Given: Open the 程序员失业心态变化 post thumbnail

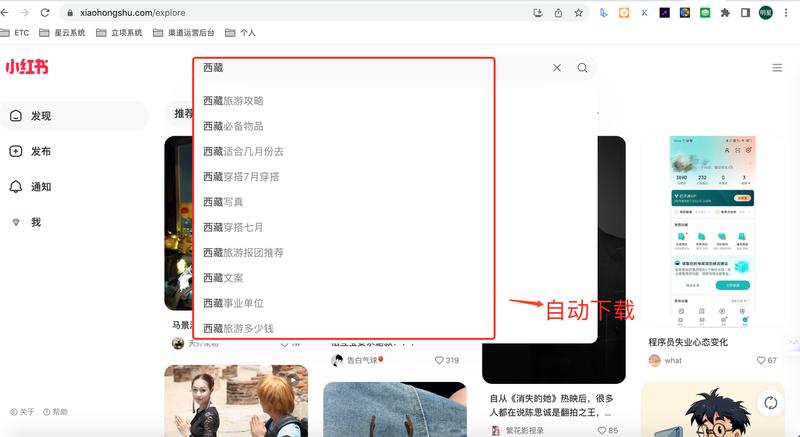Looking at the screenshot, I should click(712, 232).
